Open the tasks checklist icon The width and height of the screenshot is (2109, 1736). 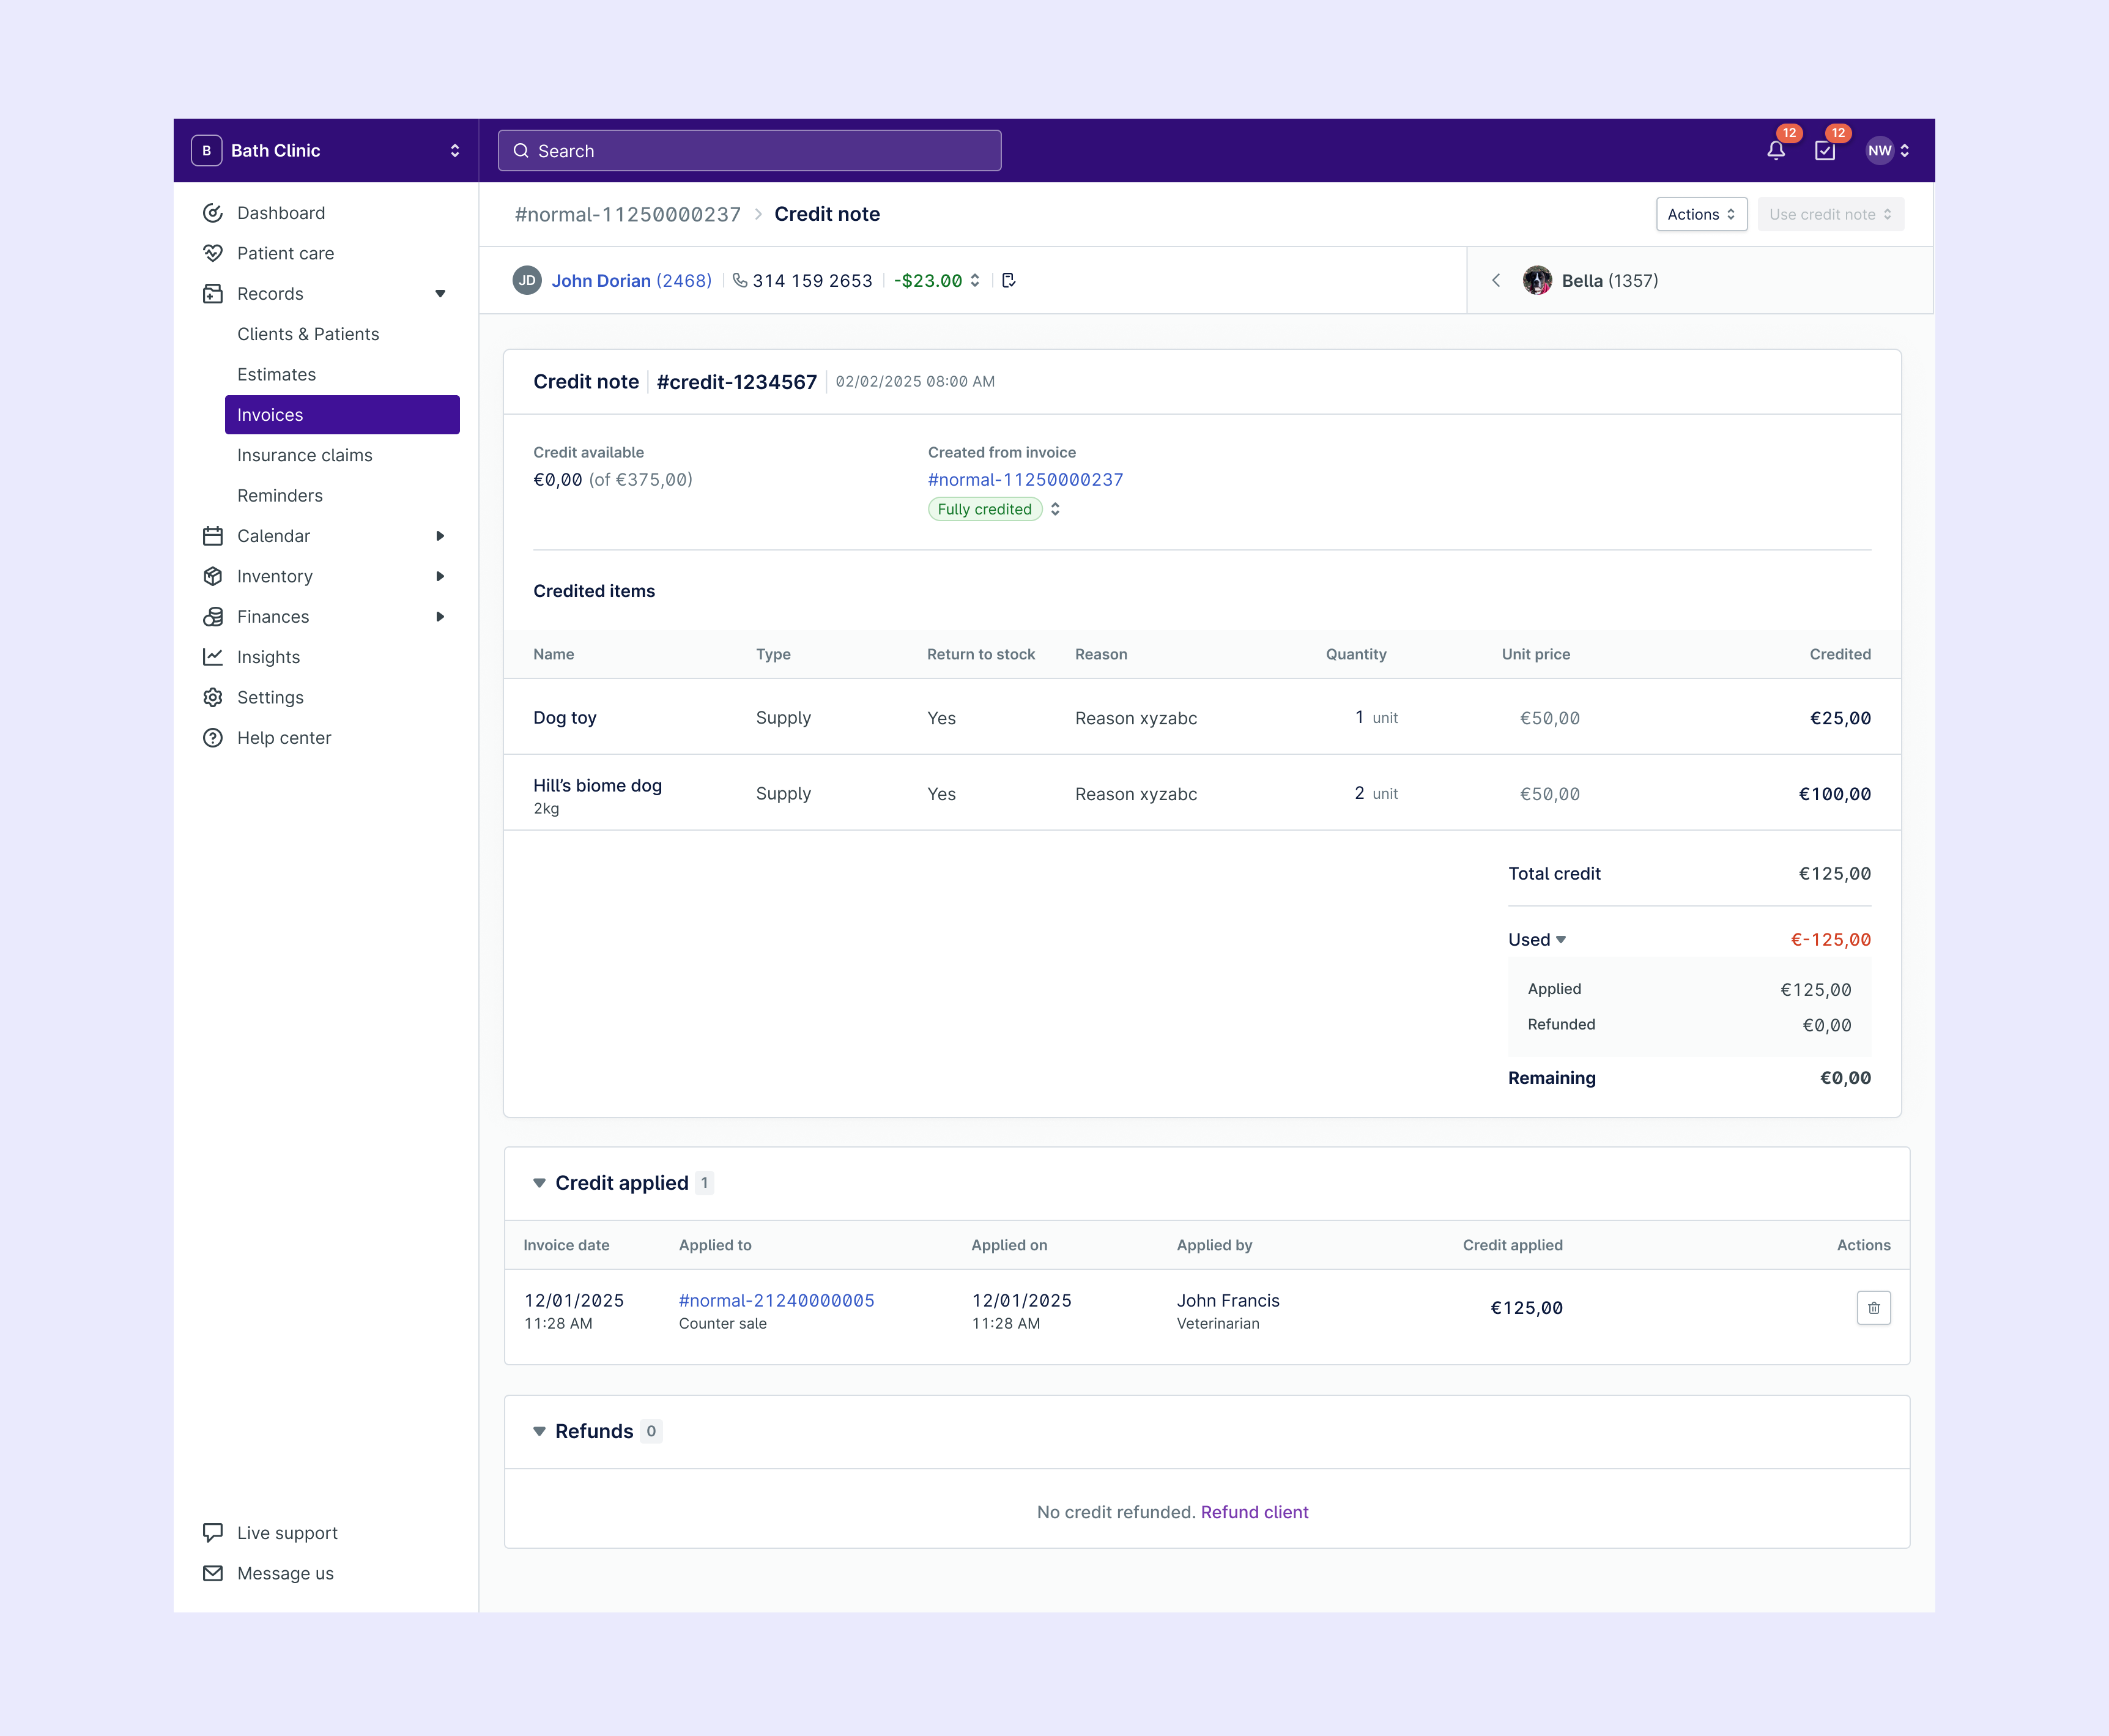(1825, 151)
